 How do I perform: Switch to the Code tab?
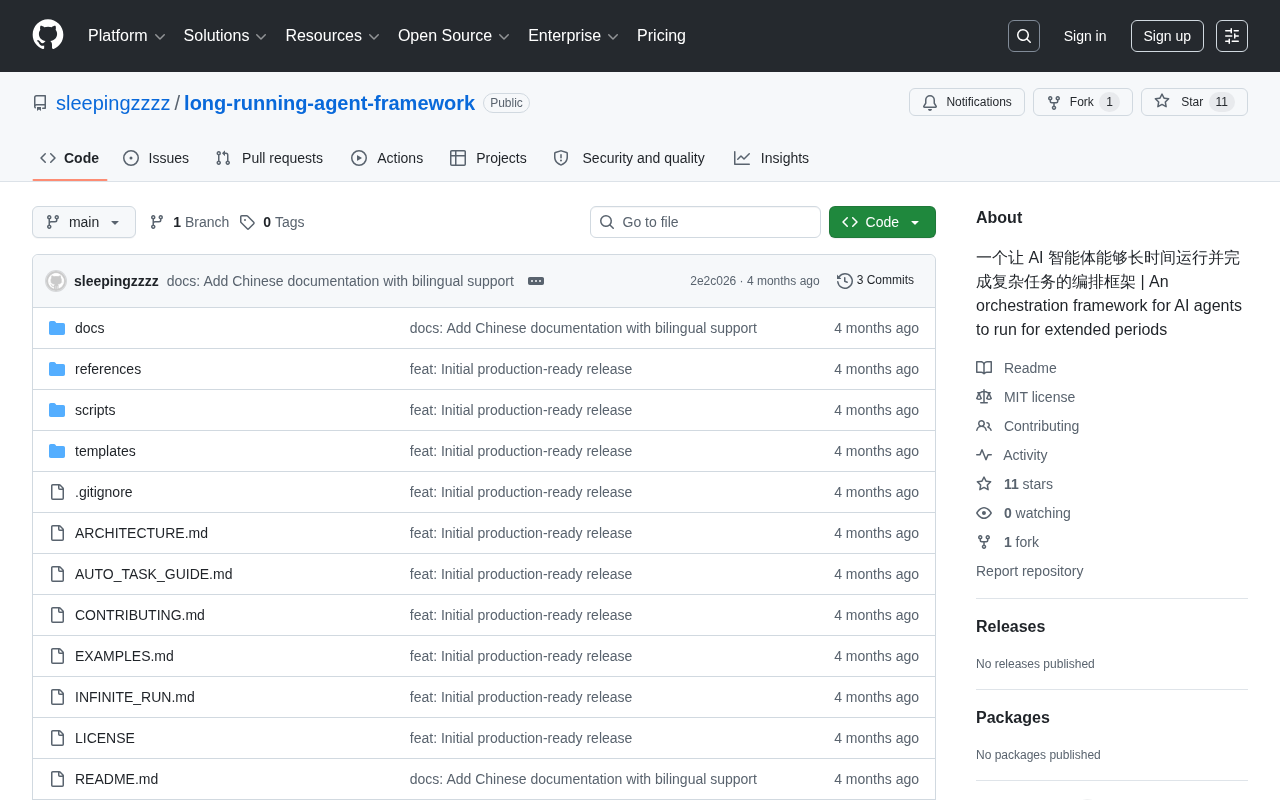(70, 158)
